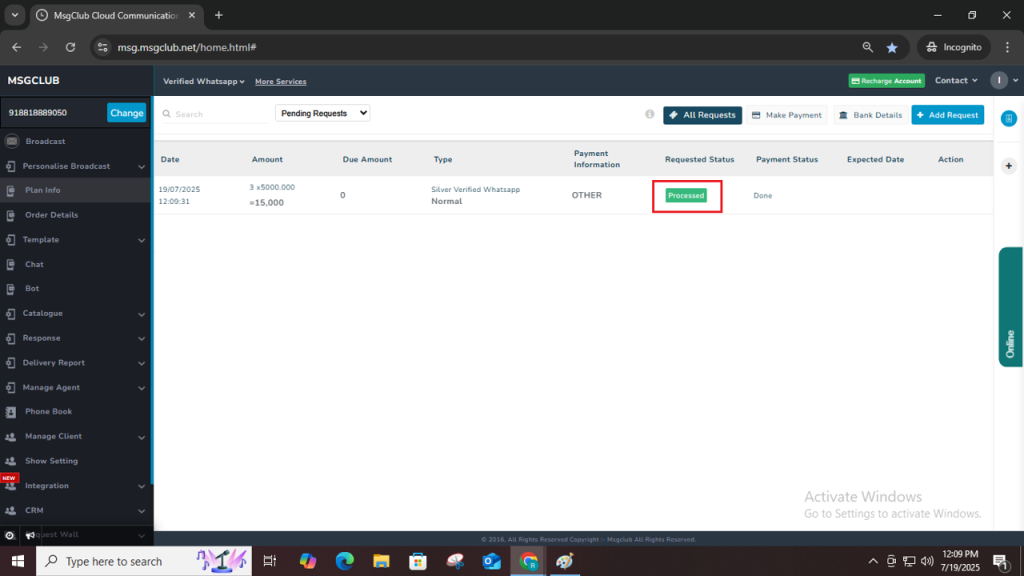Open Verified Whatsapp service dropdown
This screenshot has width=1024, height=576.
point(204,81)
